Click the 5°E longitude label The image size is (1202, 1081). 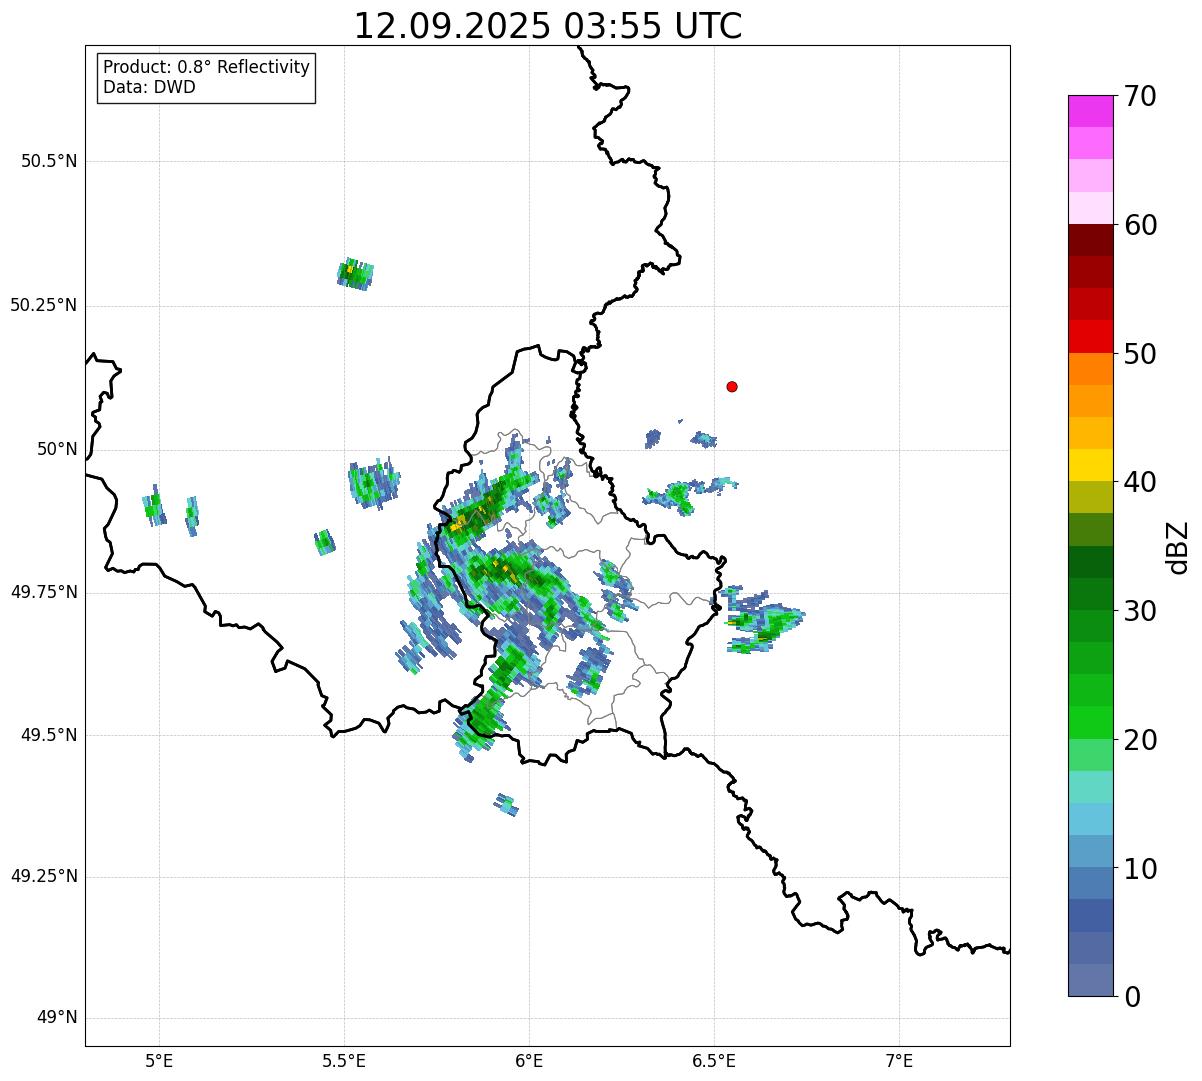click(159, 1060)
